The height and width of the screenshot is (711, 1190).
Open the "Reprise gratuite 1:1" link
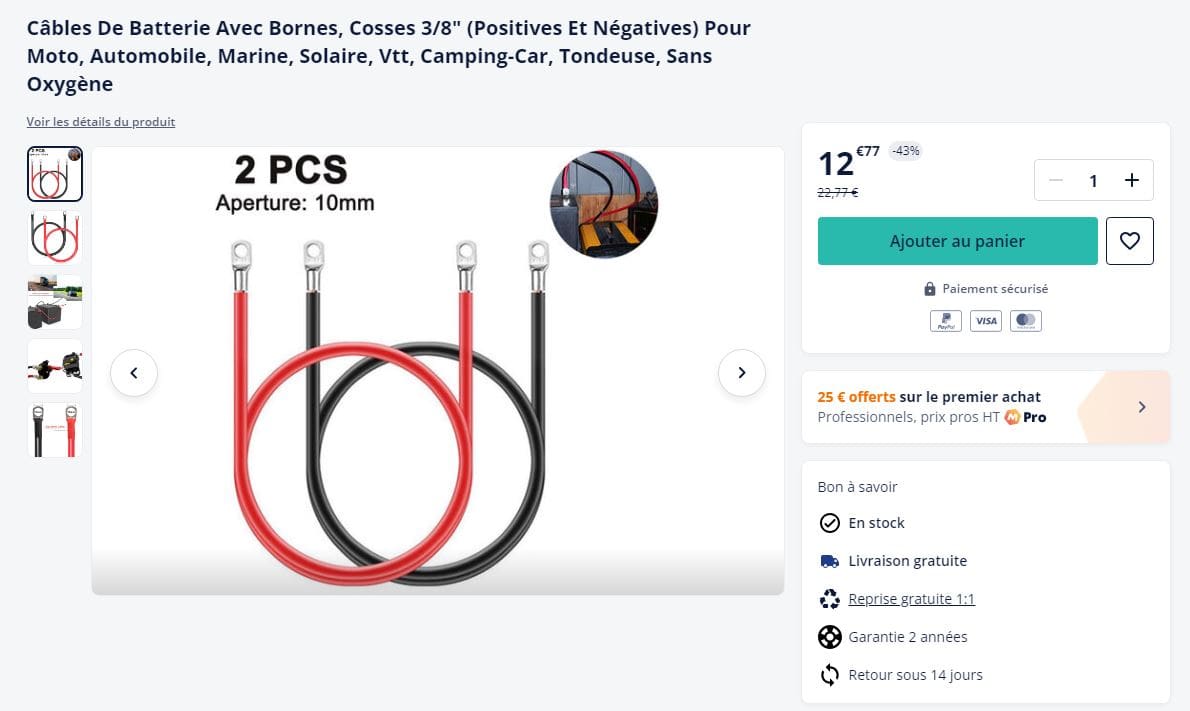coord(911,599)
